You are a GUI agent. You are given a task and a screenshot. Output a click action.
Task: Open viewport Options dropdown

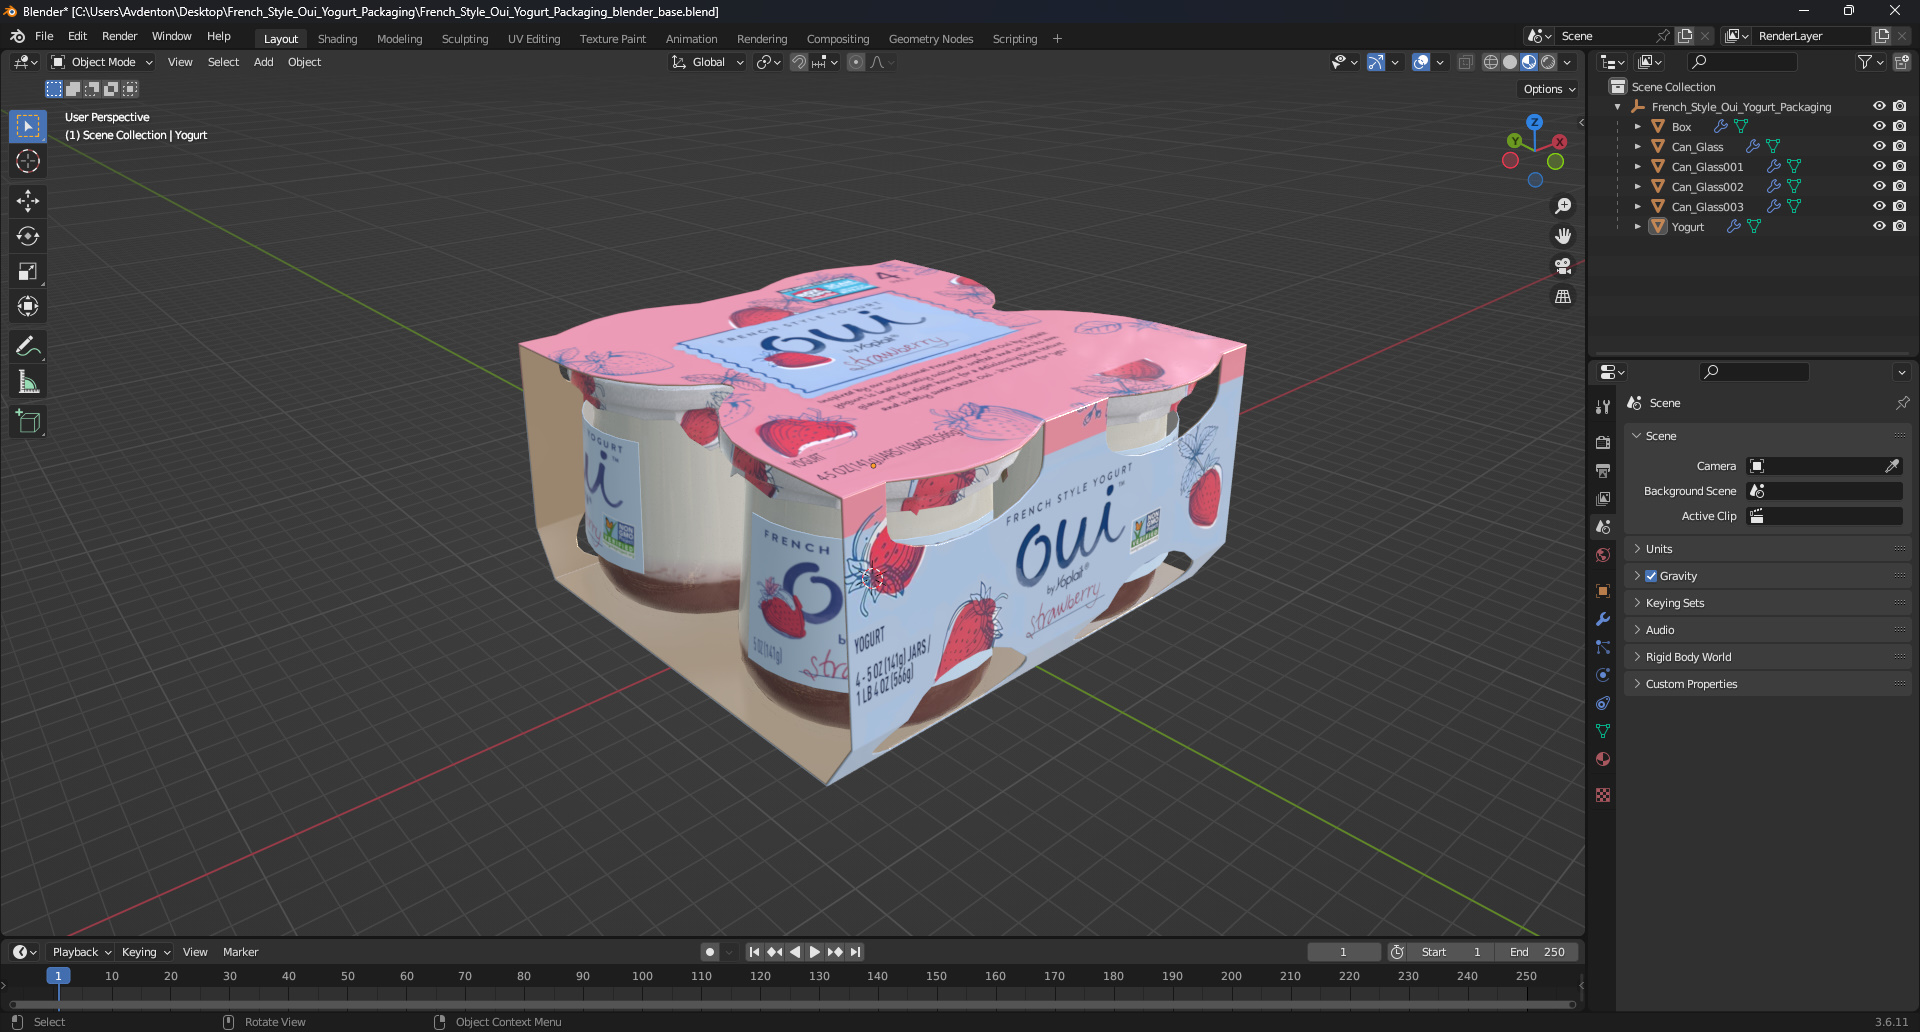(x=1549, y=89)
